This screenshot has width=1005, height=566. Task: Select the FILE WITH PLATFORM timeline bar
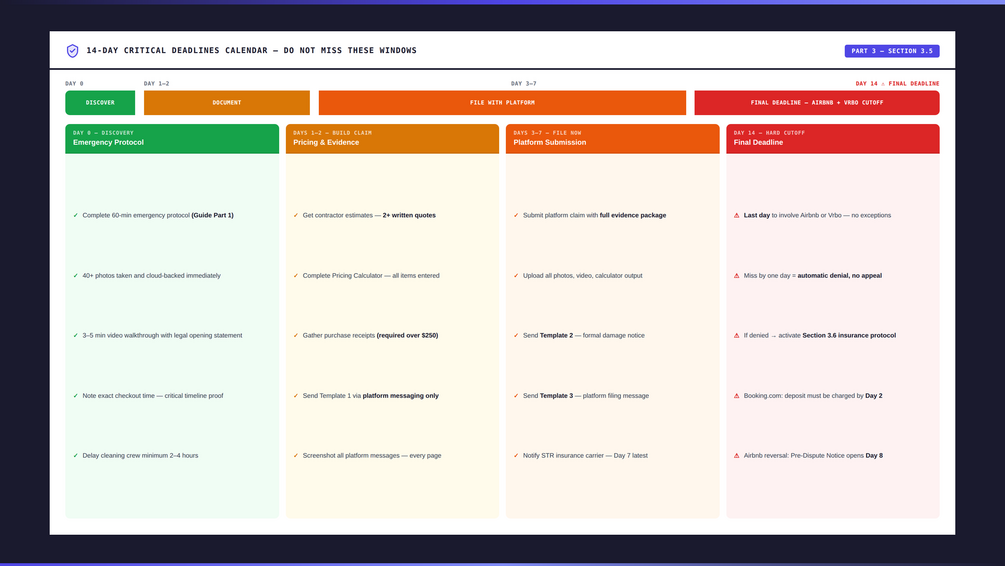tap(502, 103)
